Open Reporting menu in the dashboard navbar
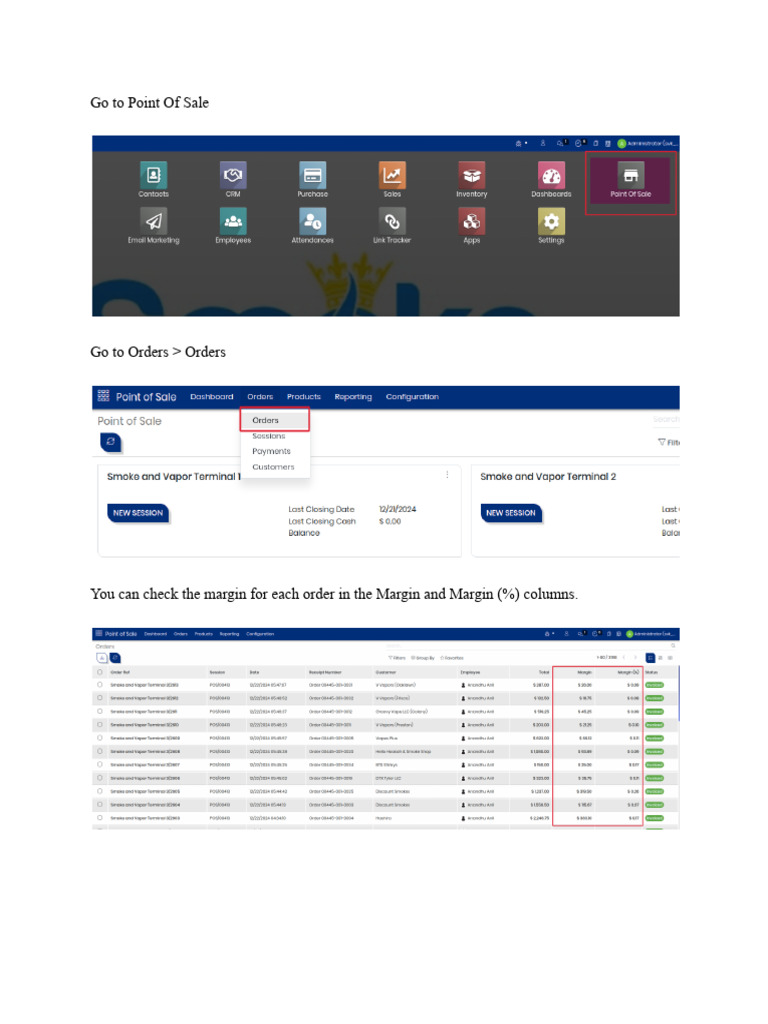The height and width of the screenshot is (1024, 768). click(x=353, y=396)
